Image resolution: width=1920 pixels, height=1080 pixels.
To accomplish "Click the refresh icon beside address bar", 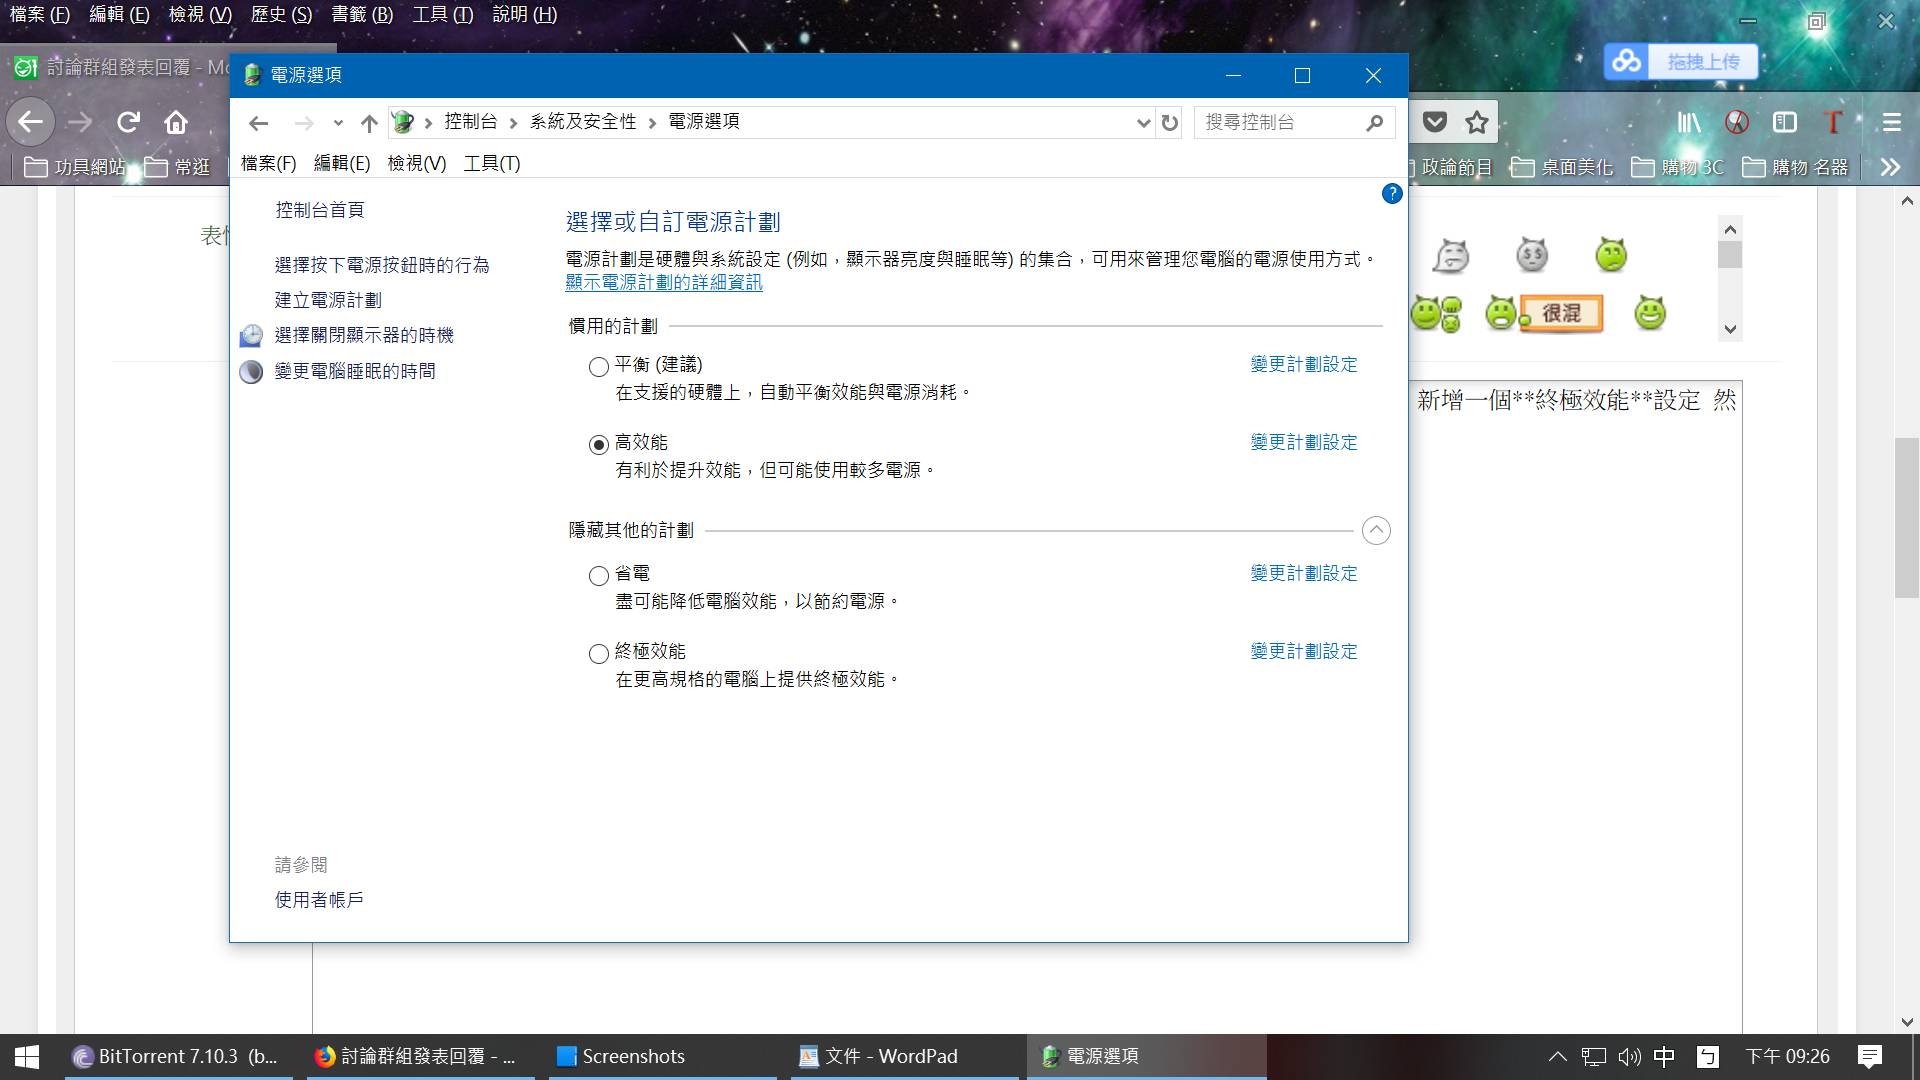I will (x=1169, y=123).
